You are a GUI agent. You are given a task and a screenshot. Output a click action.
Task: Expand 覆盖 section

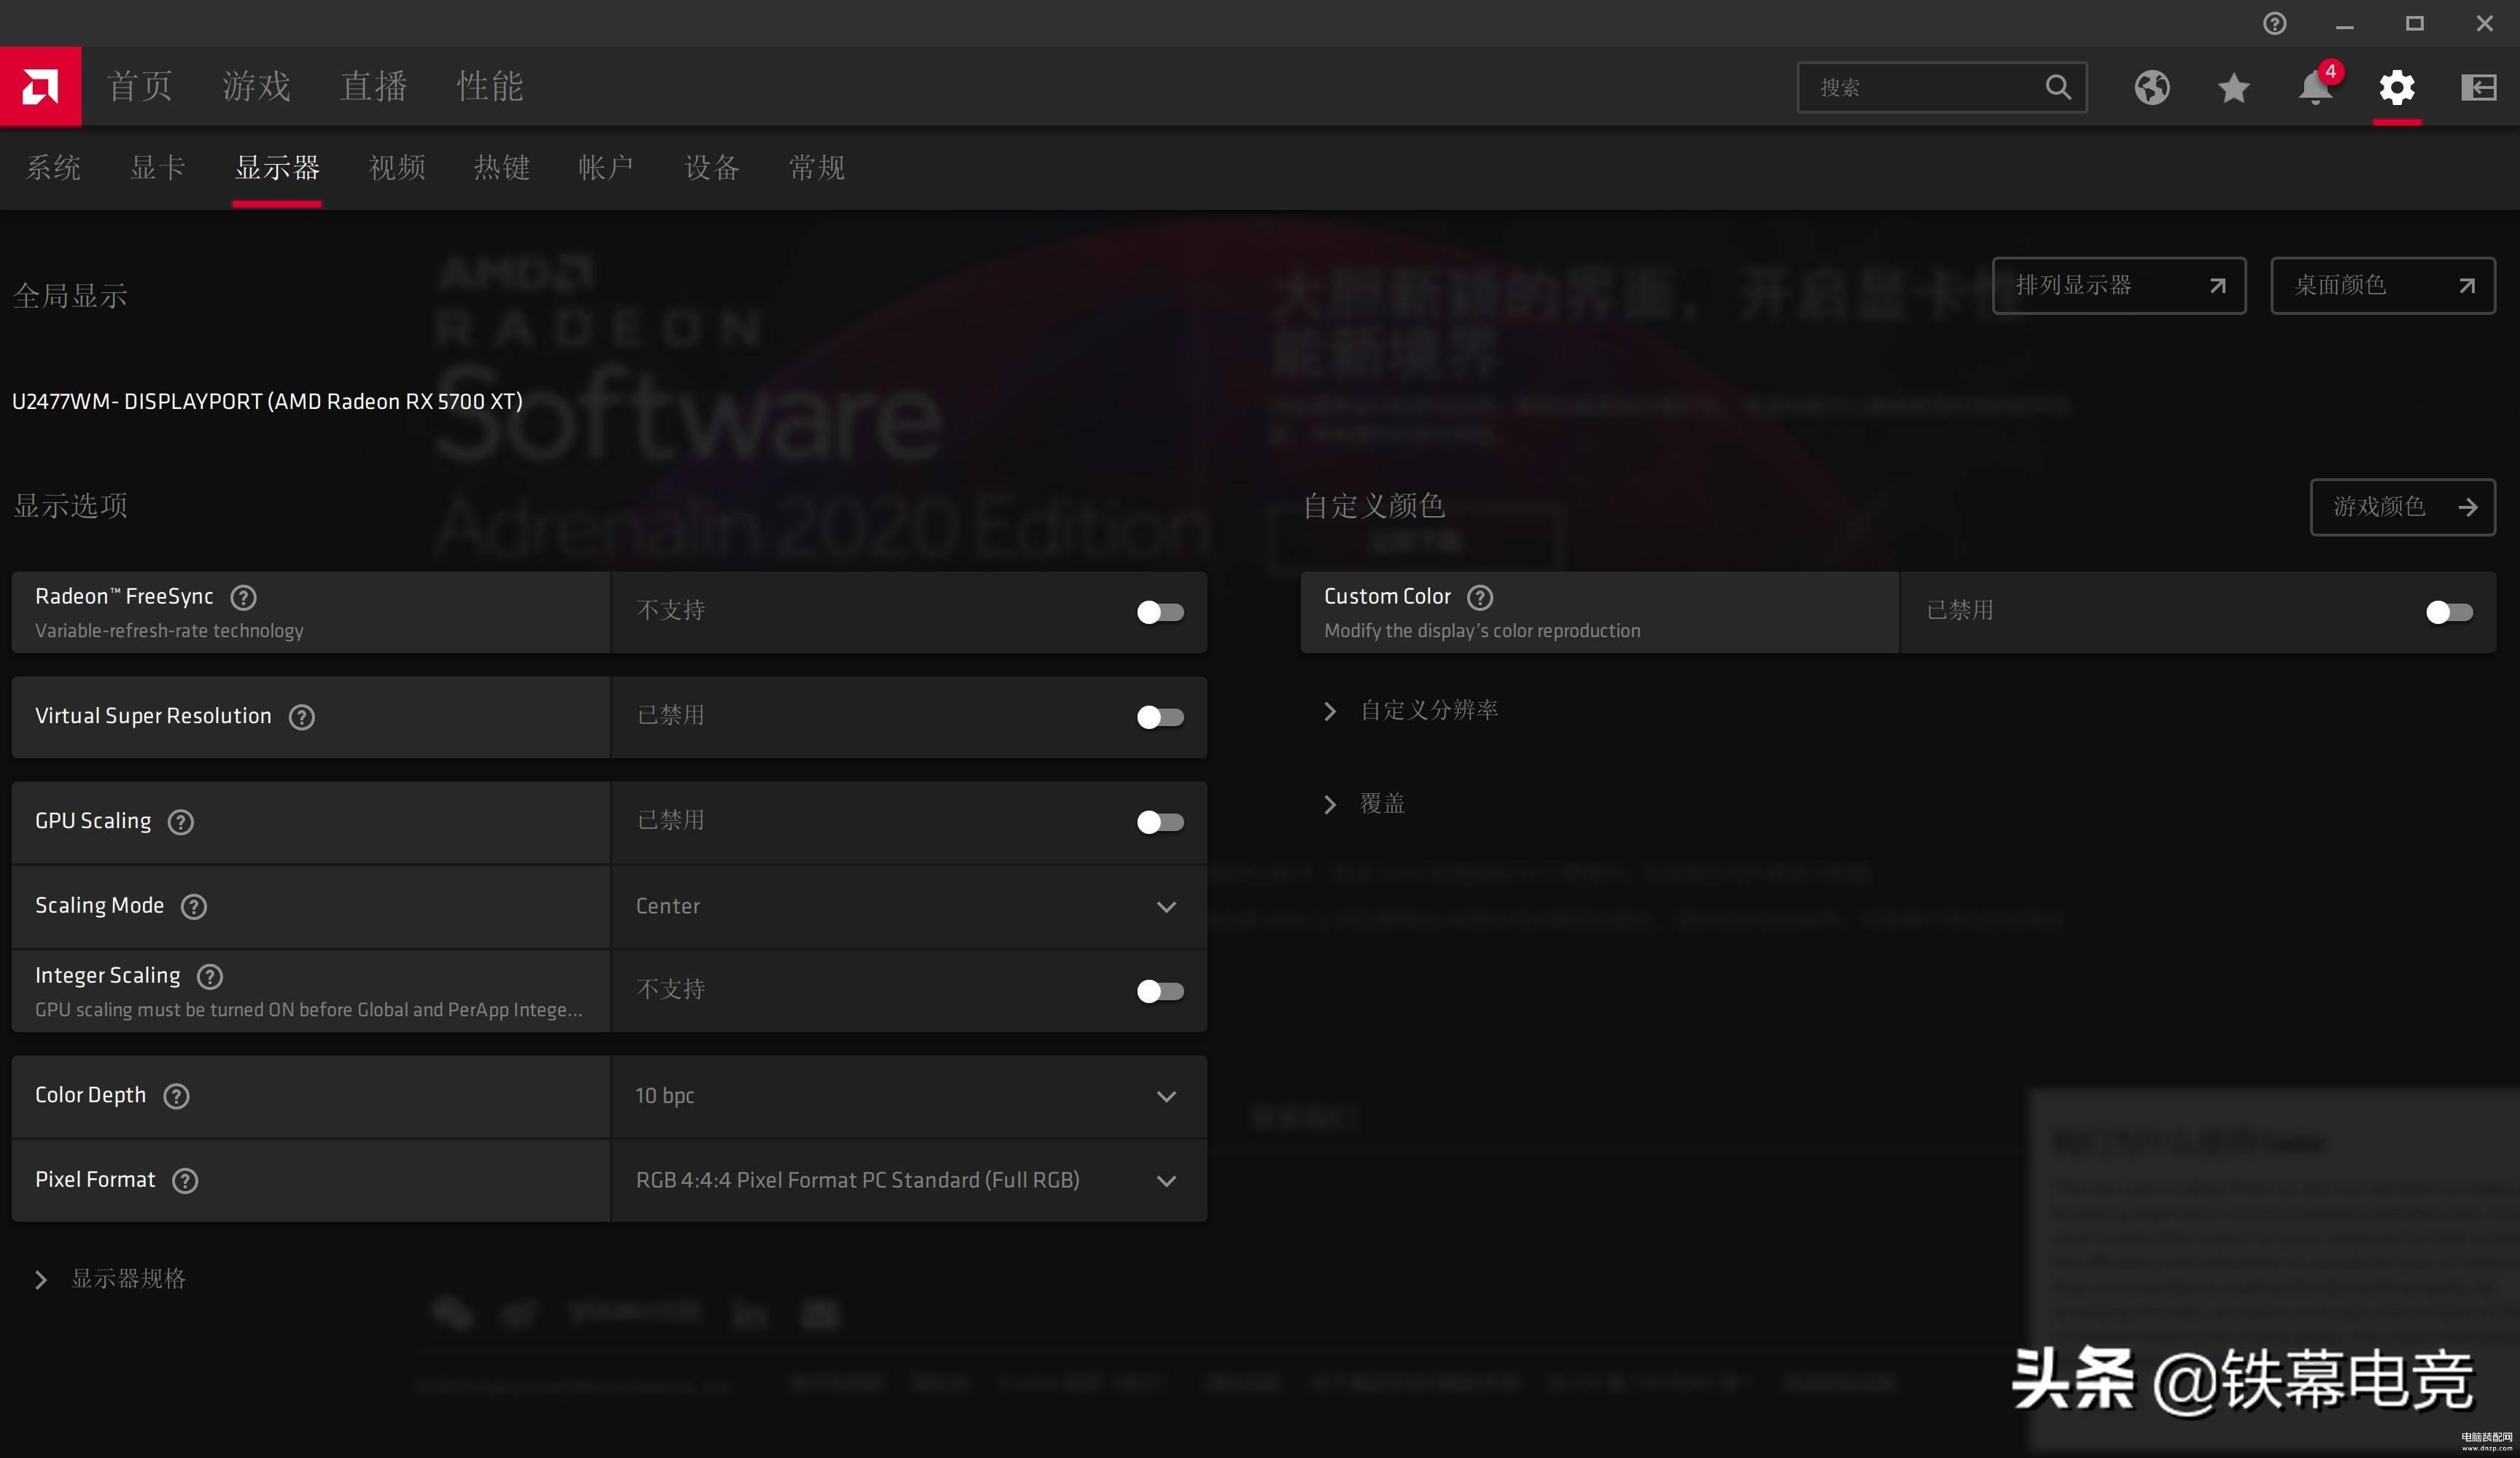pyautogui.click(x=1364, y=804)
